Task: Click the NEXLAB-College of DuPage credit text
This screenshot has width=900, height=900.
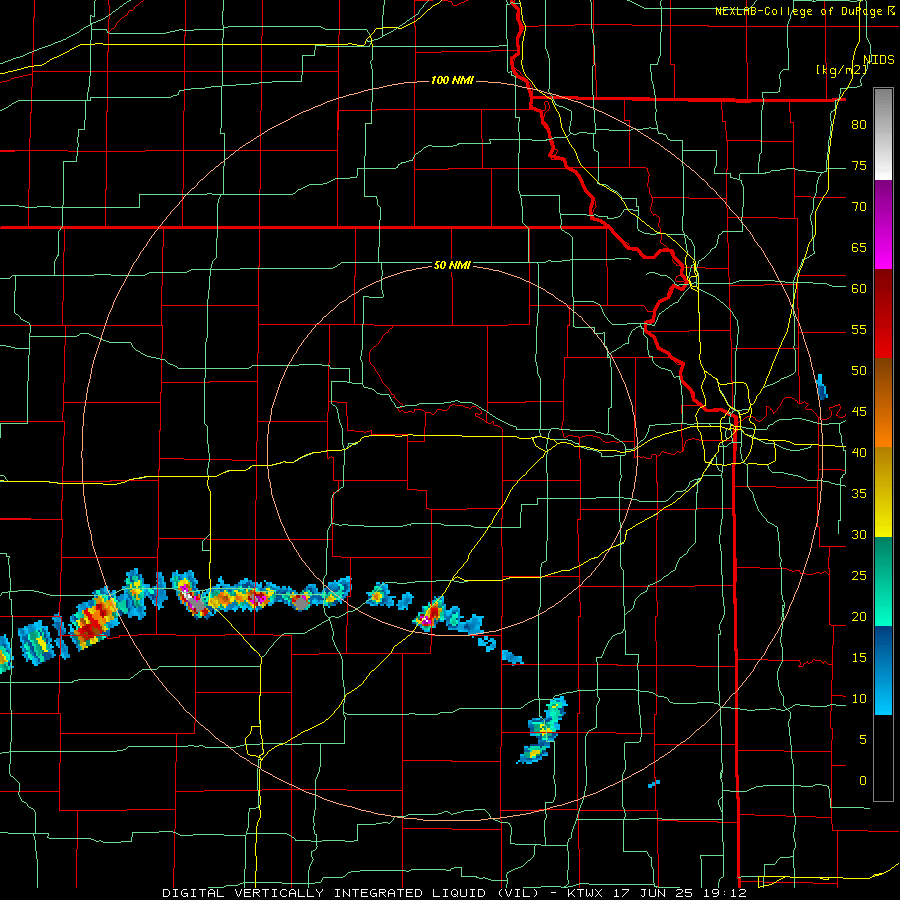Action: tap(799, 11)
